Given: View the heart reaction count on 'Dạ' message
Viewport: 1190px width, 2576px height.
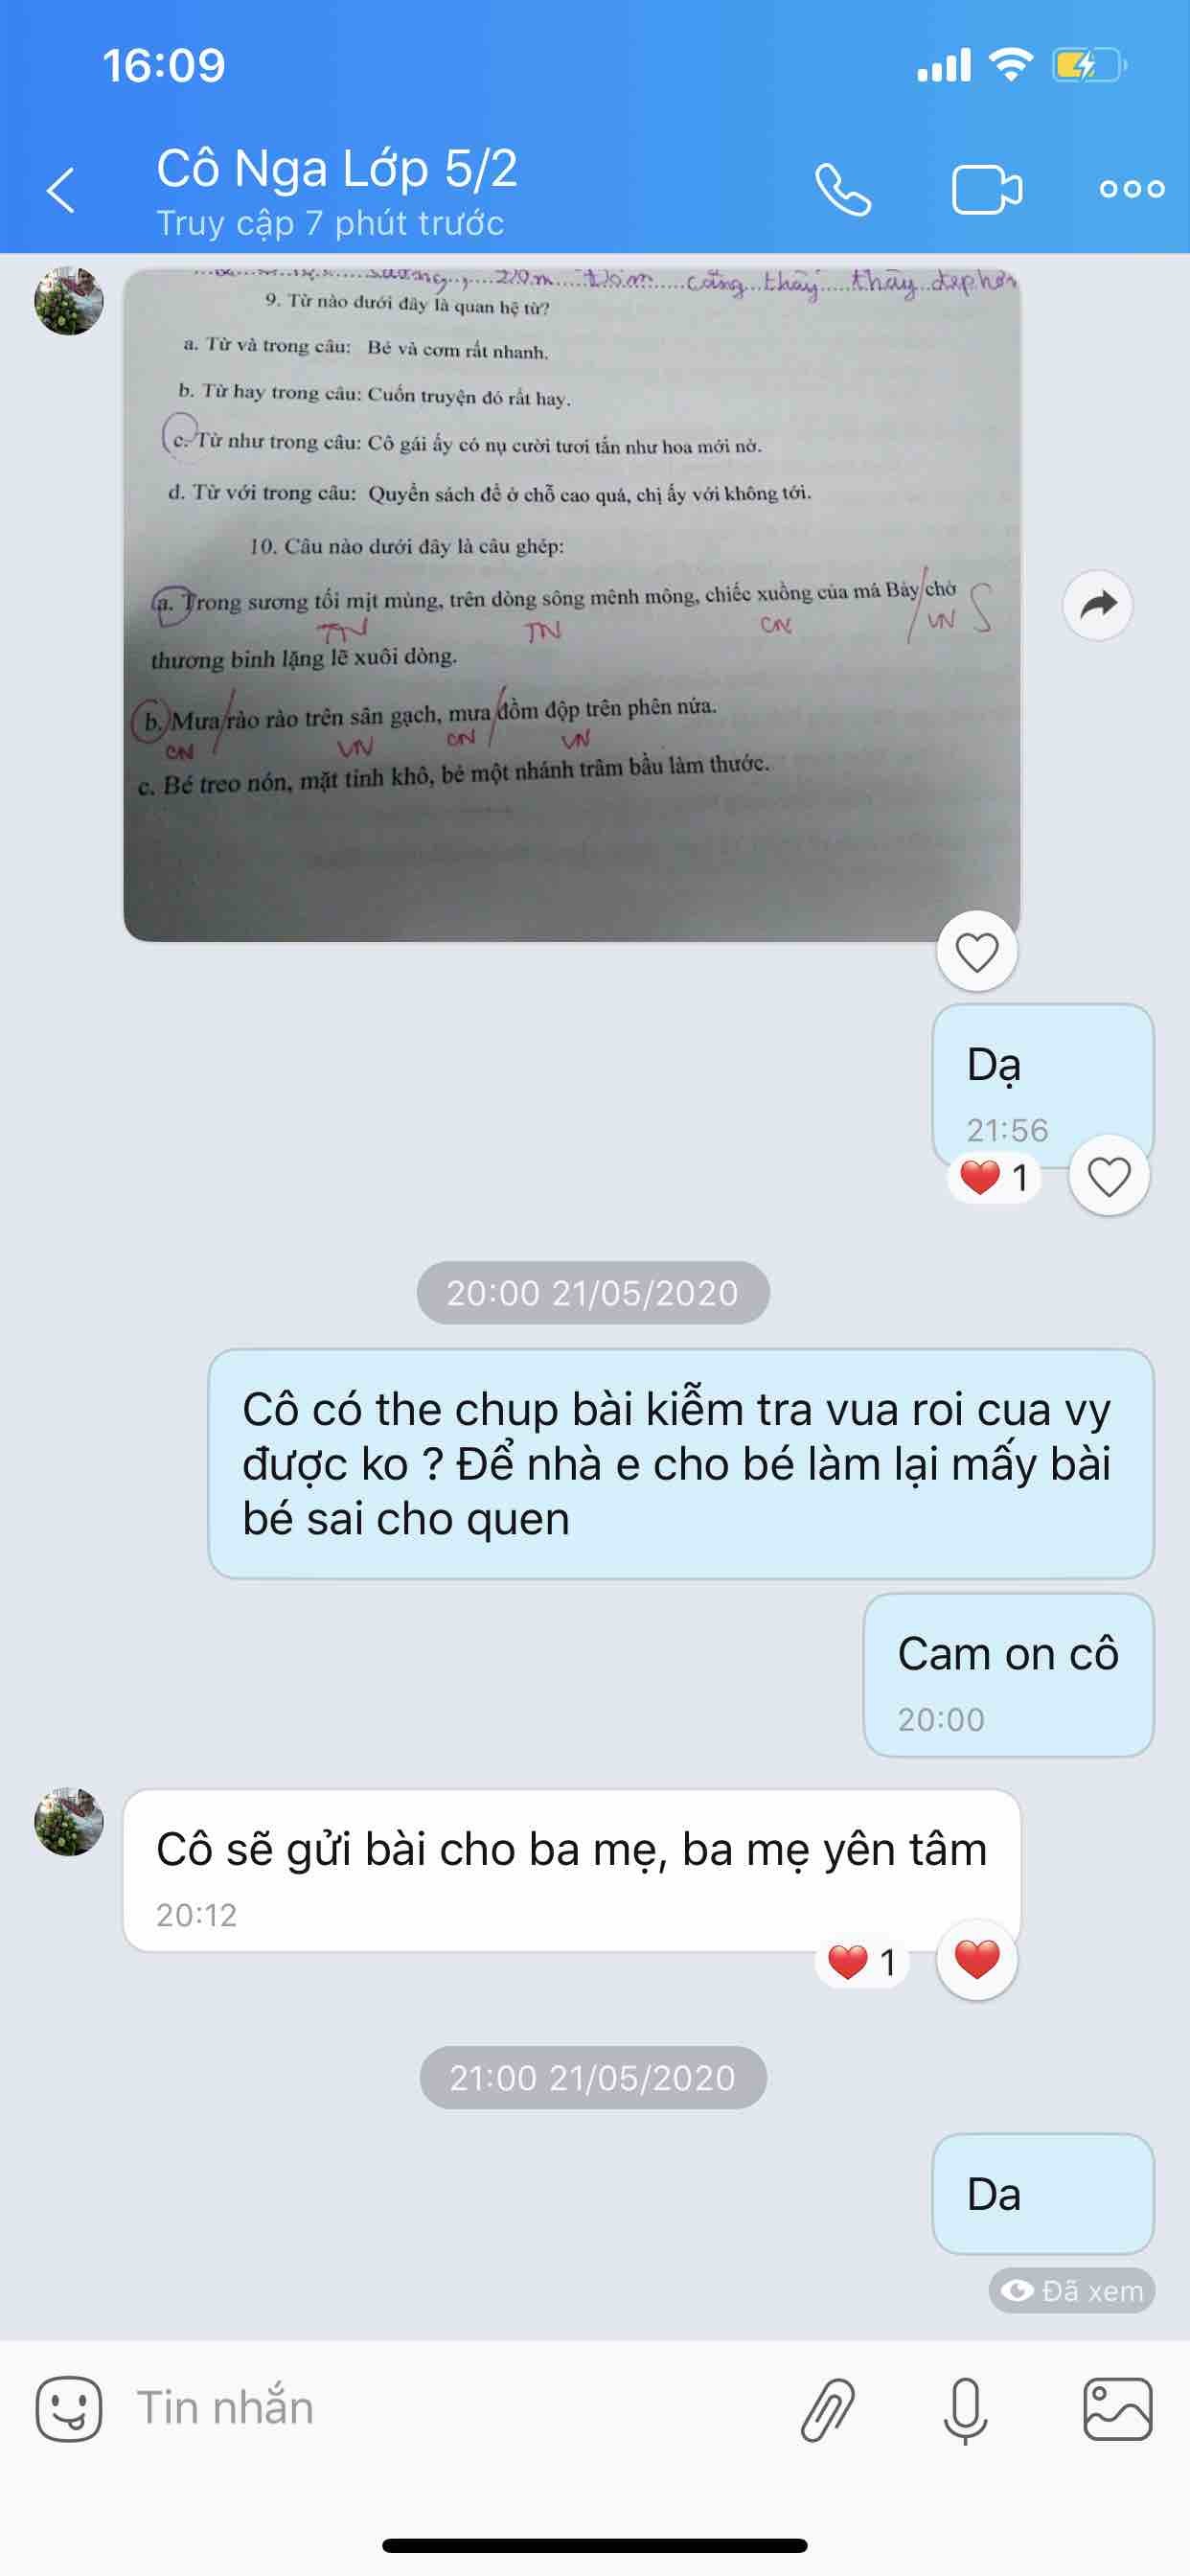Looking at the screenshot, I should click(x=994, y=1178).
